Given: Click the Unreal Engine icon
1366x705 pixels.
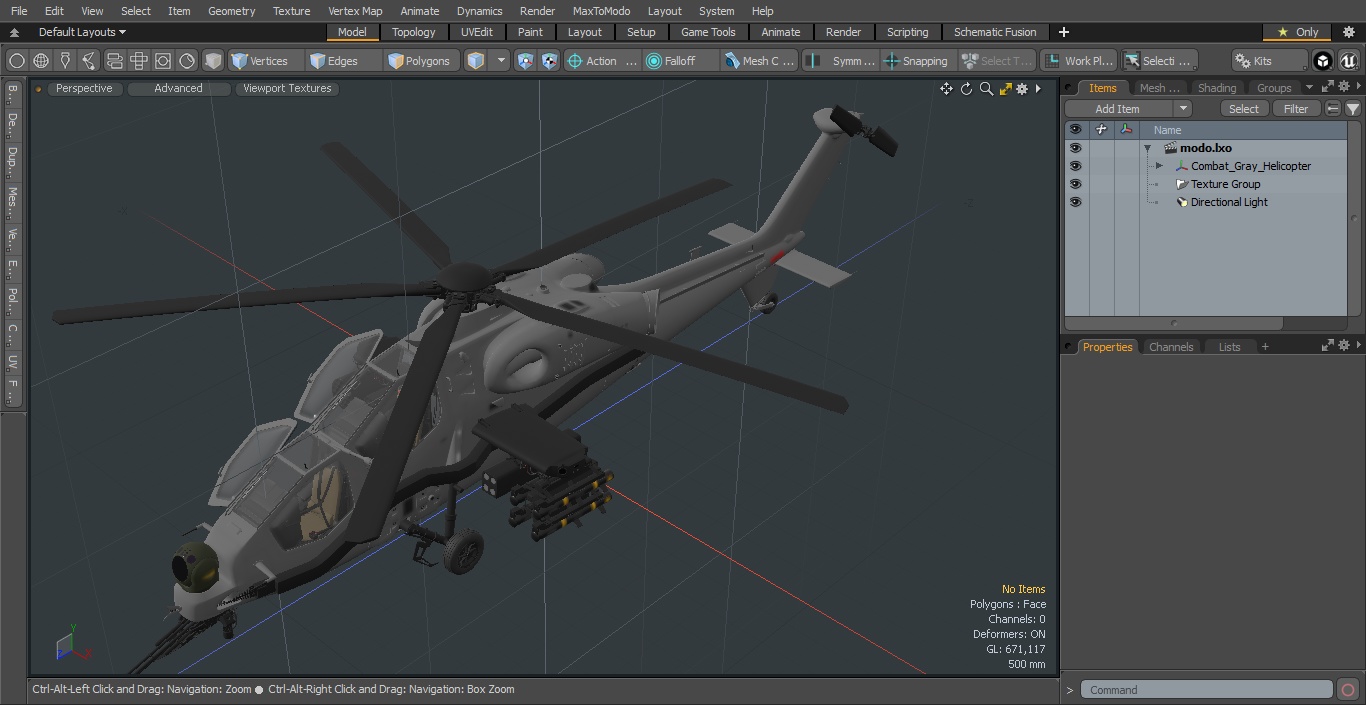Looking at the screenshot, I should (1349, 61).
